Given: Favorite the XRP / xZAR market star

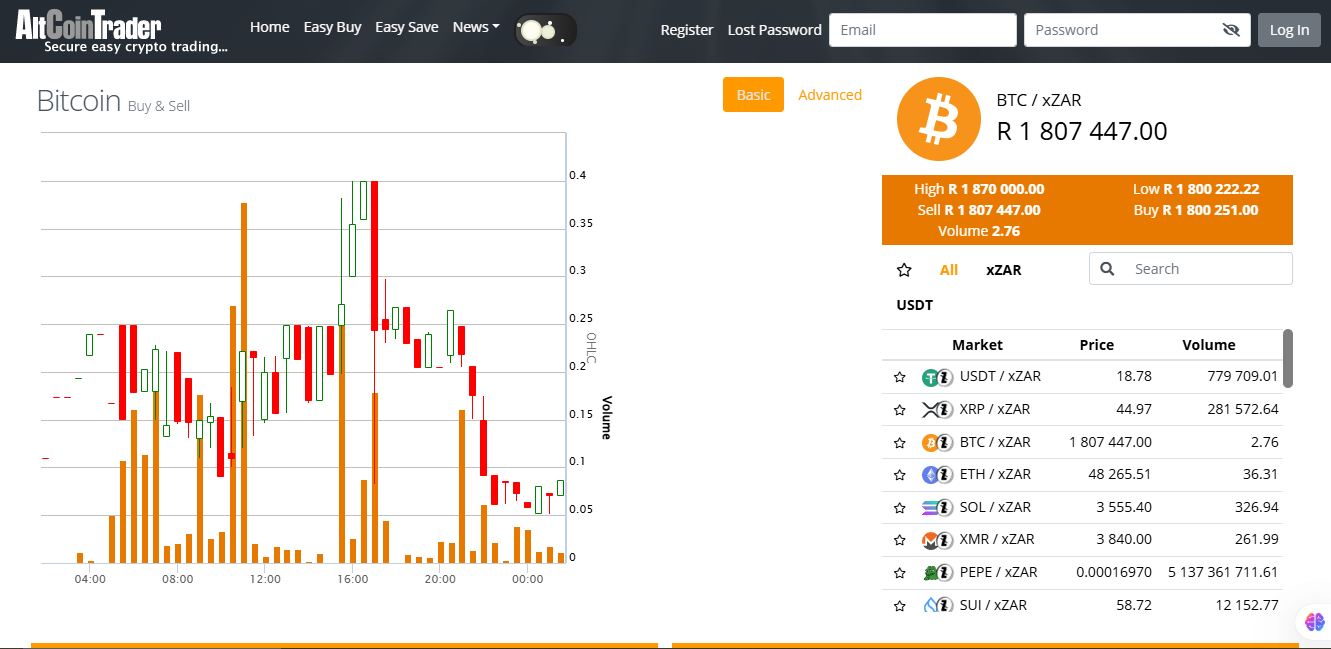Looking at the screenshot, I should (899, 410).
